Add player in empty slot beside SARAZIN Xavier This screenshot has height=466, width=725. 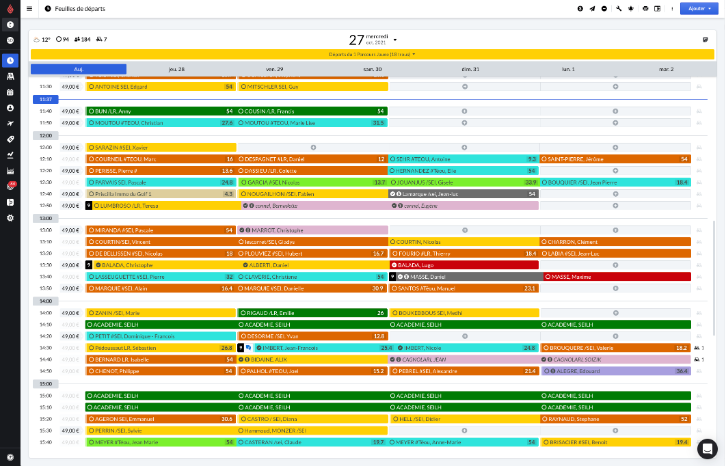(x=313, y=147)
